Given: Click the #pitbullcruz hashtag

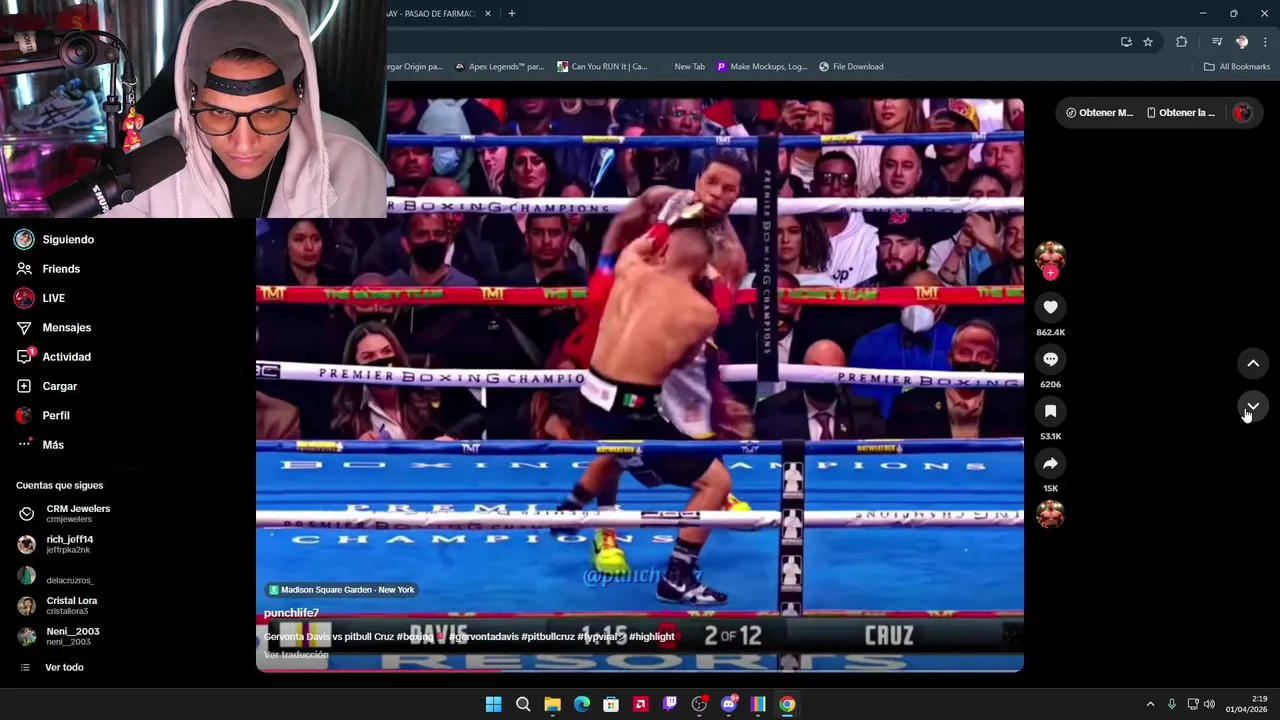Looking at the screenshot, I should point(548,636).
